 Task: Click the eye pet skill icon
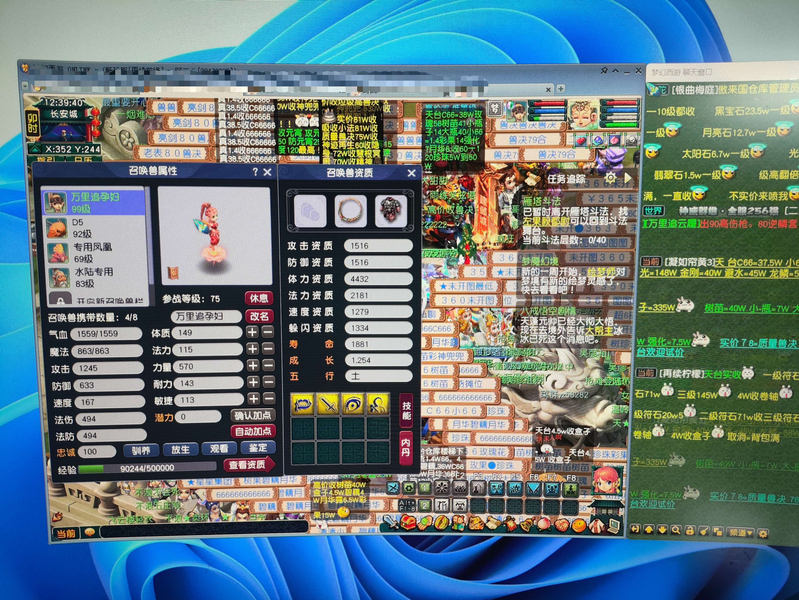tap(353, 403)
